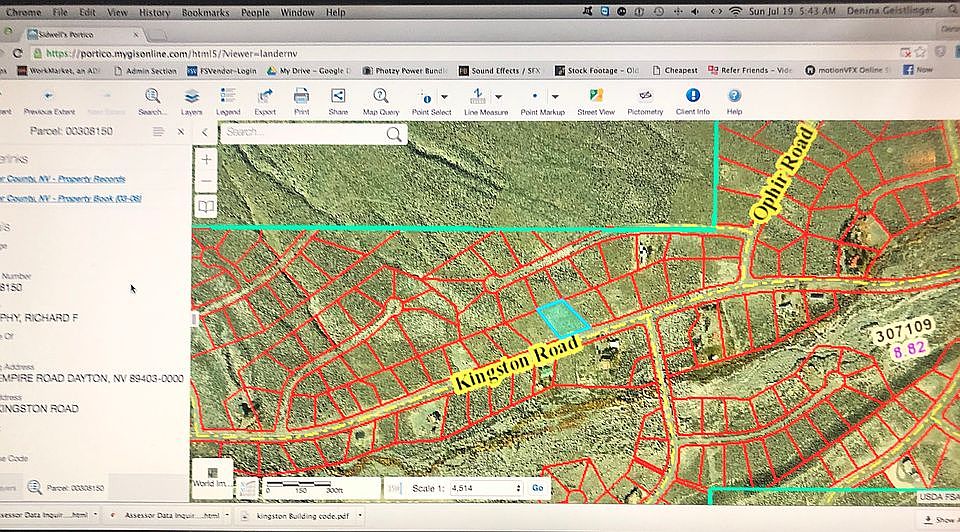Print the current map view
Image resolution: width=960 pixels, height=532 pixels.
301,97
